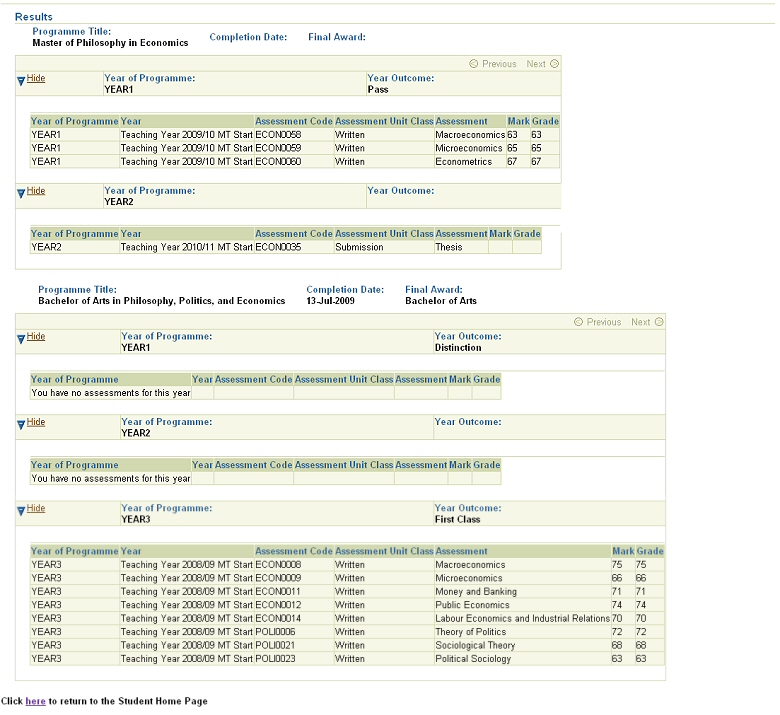This screenshot has width=780, height=715.
Task: Select the Econometrics assessment cell
Action: (x=463, y=161)
